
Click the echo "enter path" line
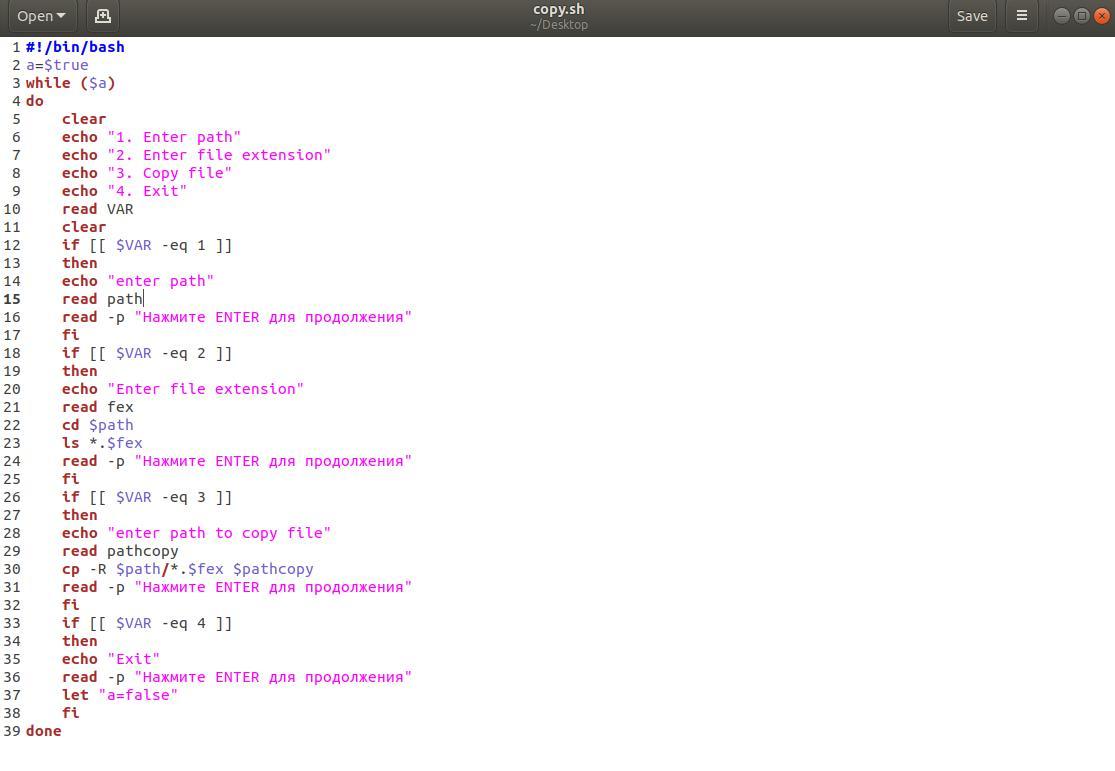coord(138,282)
